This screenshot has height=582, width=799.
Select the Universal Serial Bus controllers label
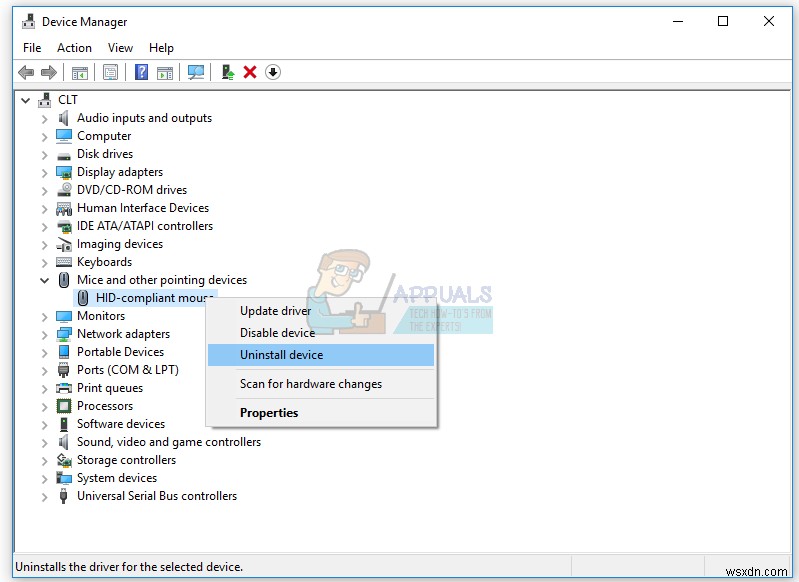click(x=157, y=496)
